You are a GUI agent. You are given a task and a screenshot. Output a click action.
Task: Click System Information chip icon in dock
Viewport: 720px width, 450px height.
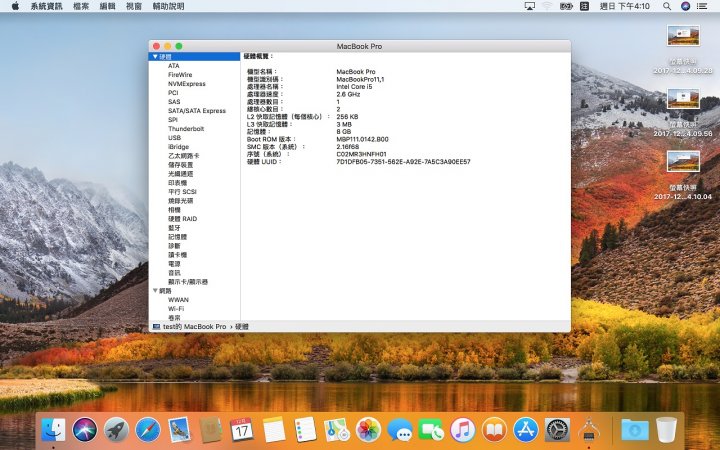coord(589,430)
